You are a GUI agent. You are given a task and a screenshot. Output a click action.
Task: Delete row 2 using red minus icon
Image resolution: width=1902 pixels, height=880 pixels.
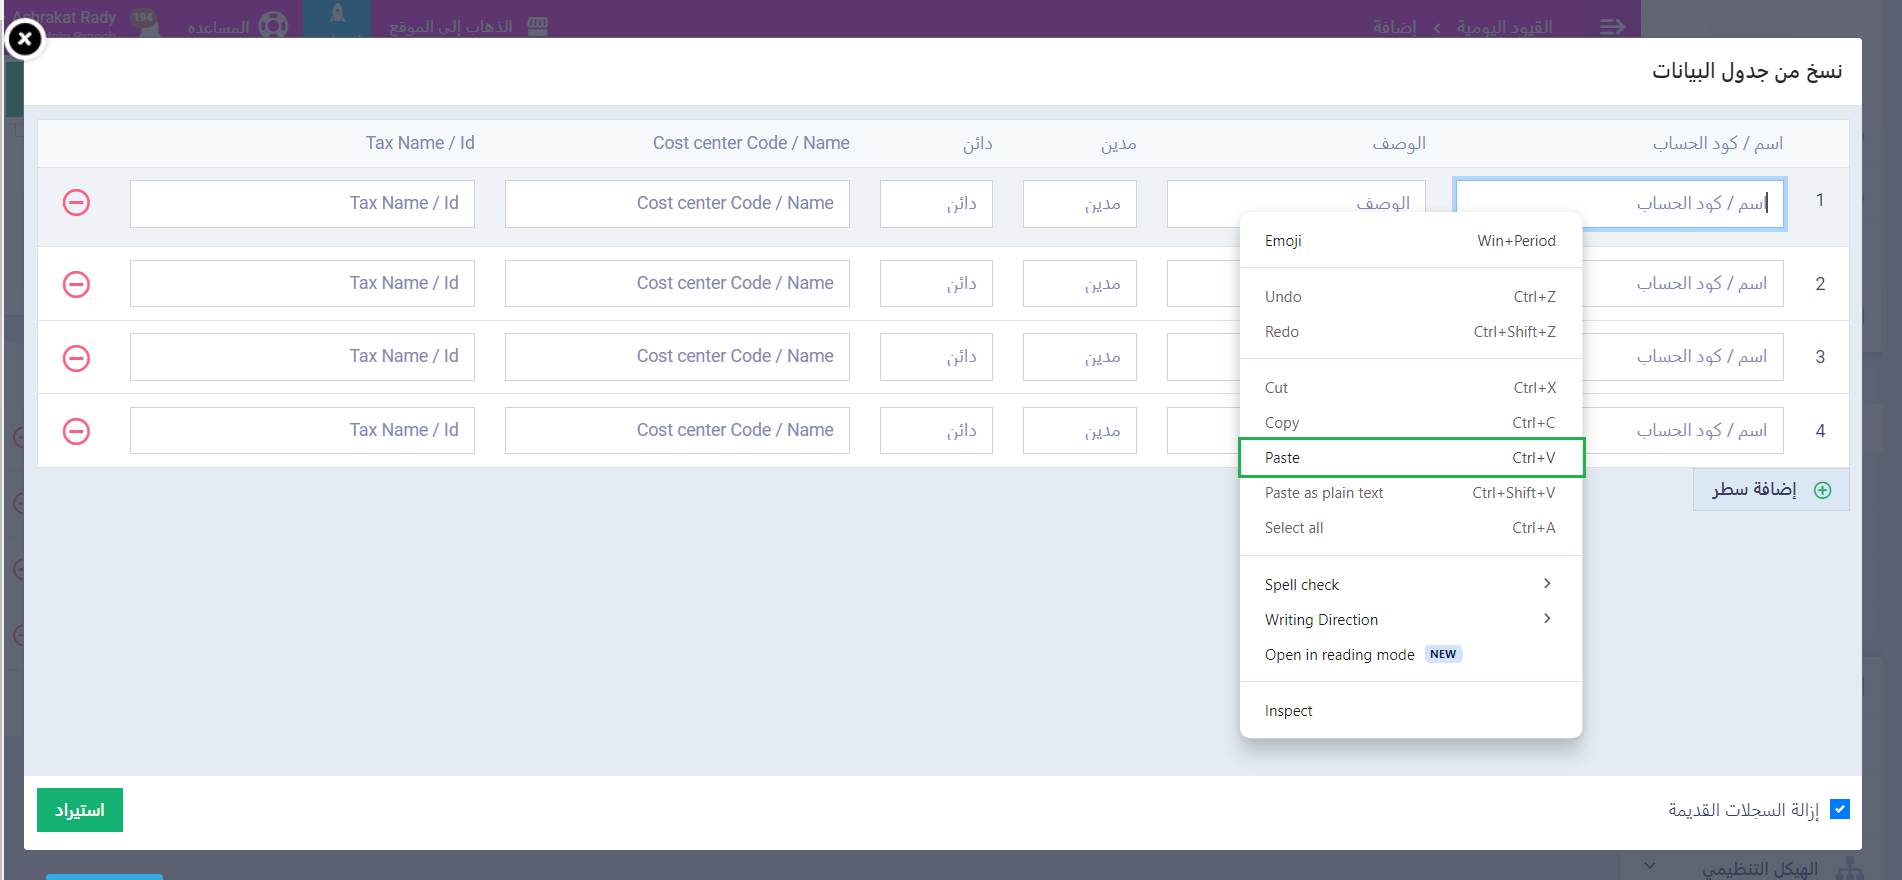(76, 284)
